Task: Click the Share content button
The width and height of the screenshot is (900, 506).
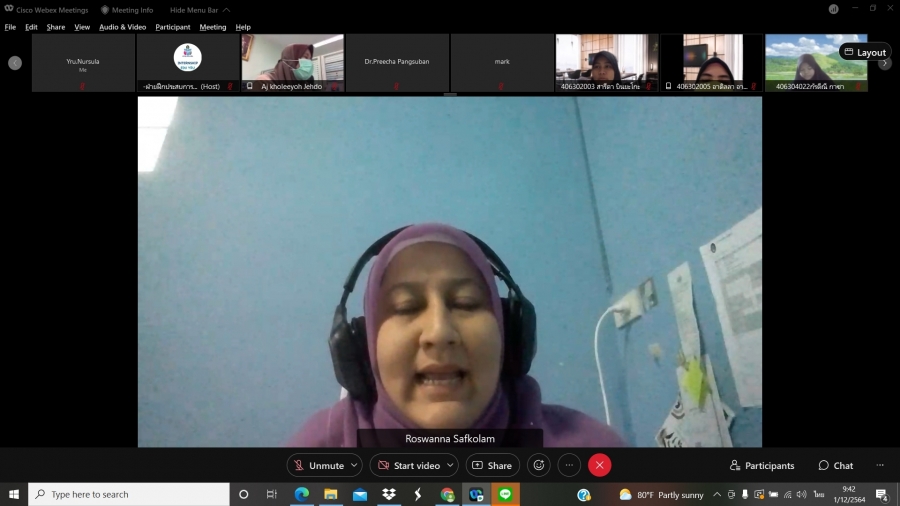Action: 492,465
